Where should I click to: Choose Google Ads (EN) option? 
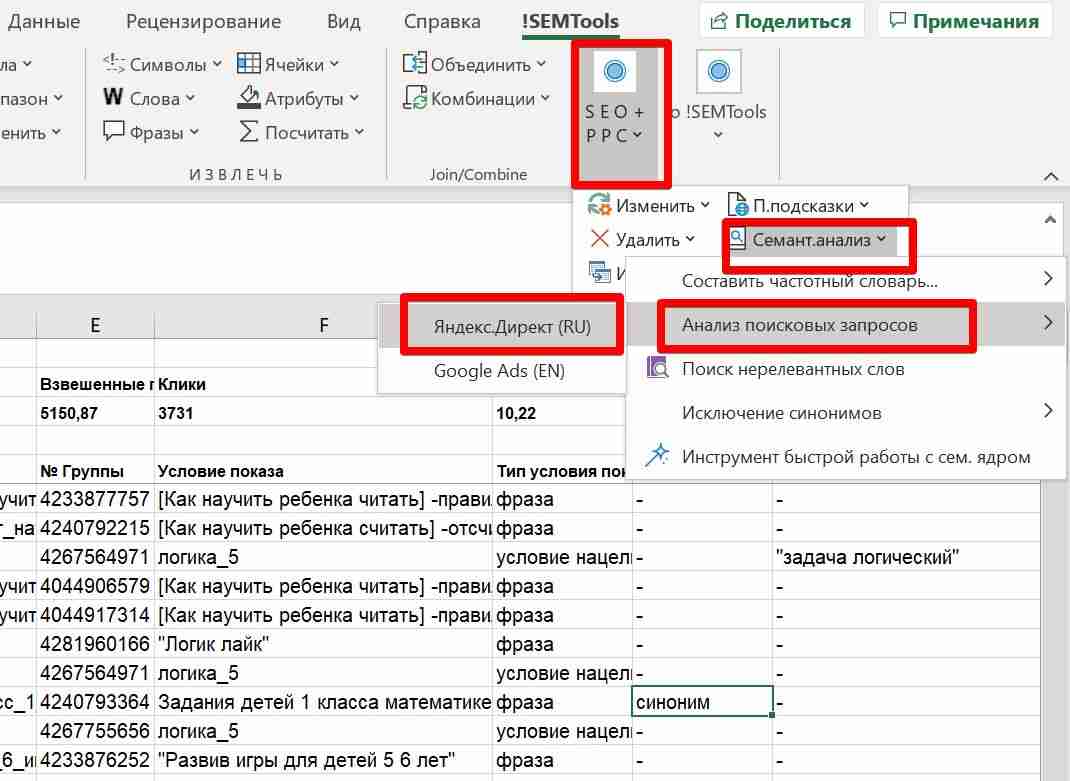pos(499,370)
